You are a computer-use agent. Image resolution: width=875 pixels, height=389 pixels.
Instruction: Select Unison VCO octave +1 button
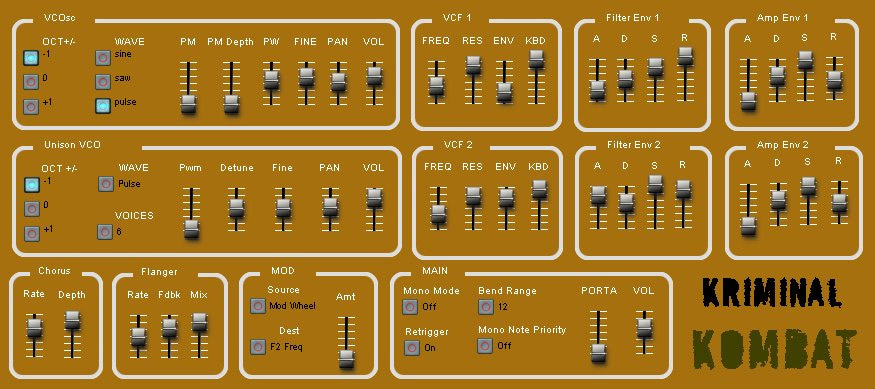click(32, 233)
